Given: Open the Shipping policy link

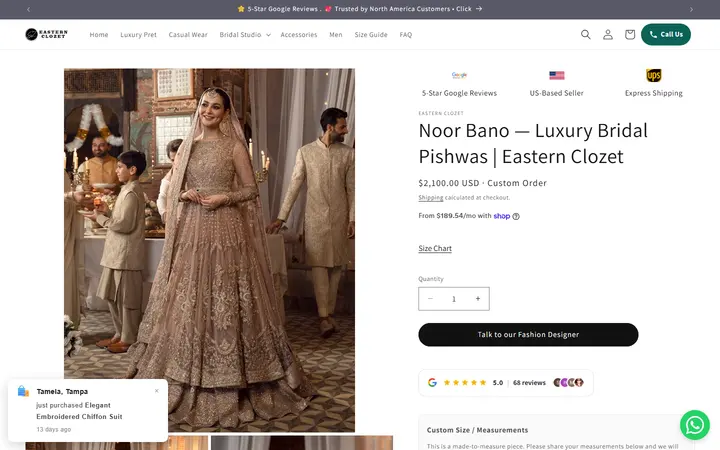Looking at the screenshot, I should point(431,197).
